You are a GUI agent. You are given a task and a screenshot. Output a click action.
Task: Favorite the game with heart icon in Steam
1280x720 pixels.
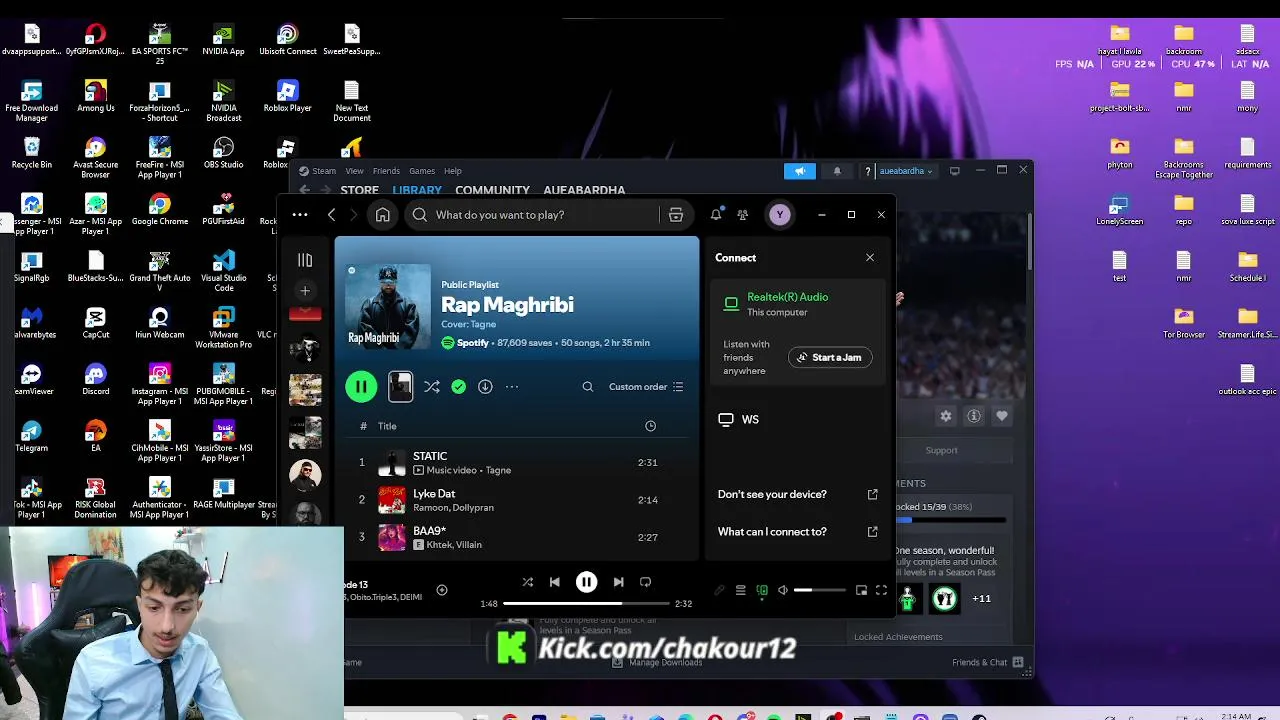pyautogui.click(x=1002, y=416)
